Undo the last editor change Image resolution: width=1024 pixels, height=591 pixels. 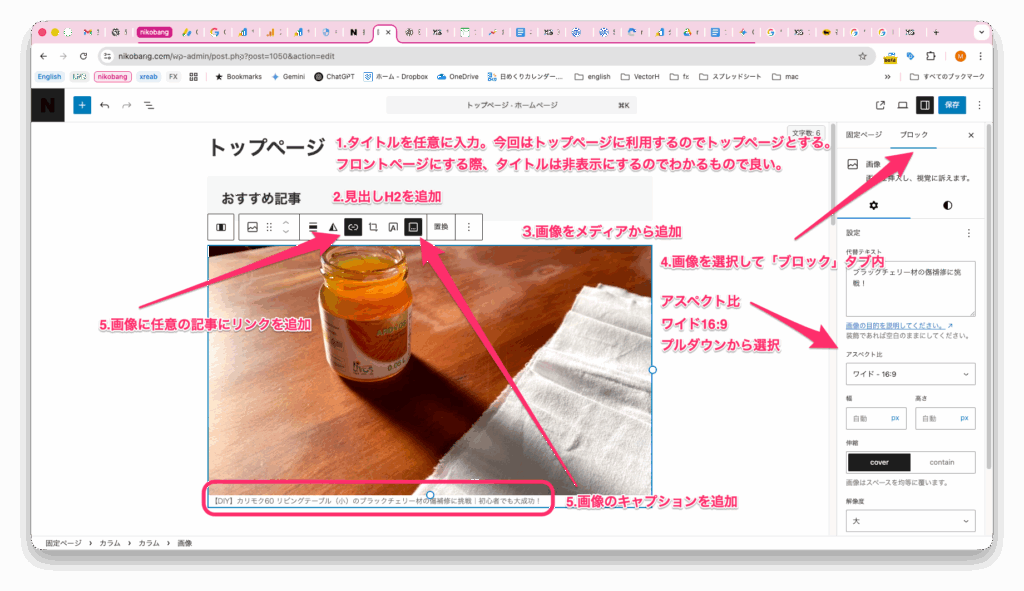[104, 104]
